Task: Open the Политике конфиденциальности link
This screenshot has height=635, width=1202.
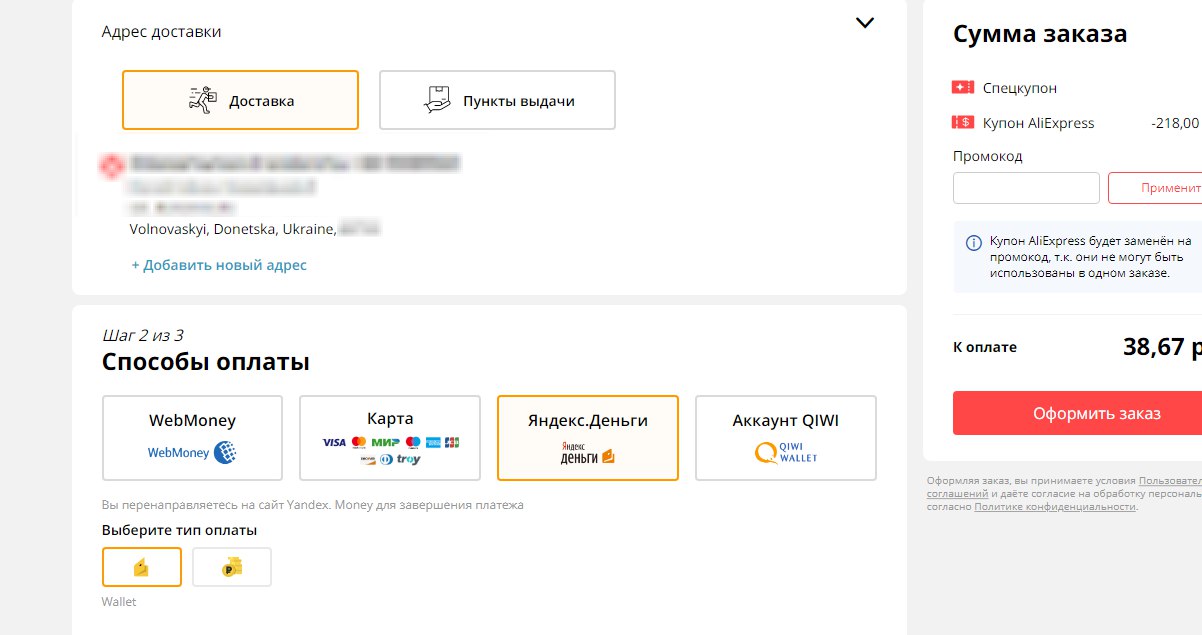Action: [1055, 507]
